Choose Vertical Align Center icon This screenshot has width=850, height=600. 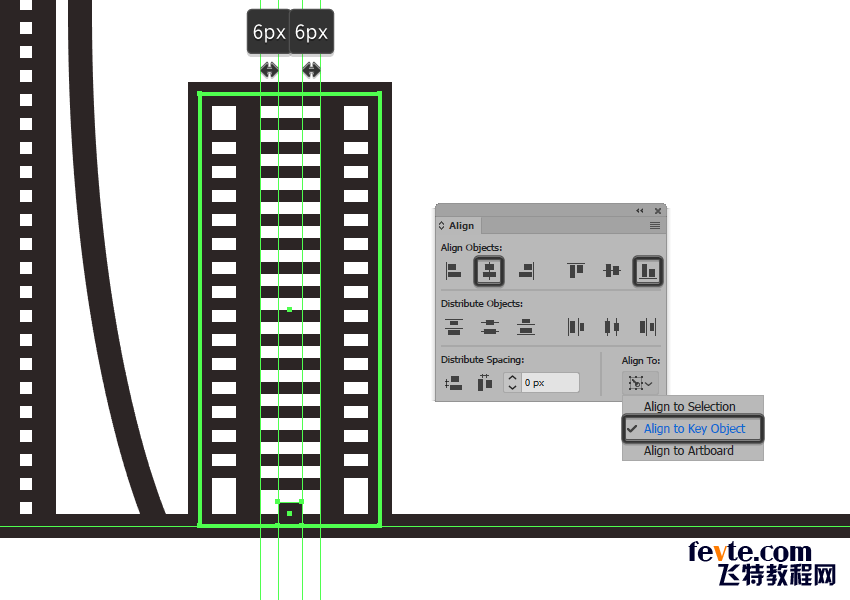point(612,270)
